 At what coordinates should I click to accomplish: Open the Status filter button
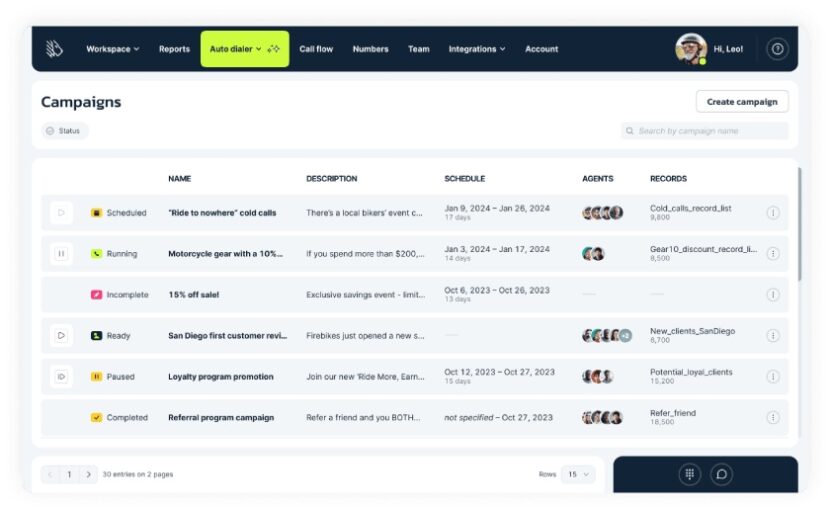(x=64, y=131)
